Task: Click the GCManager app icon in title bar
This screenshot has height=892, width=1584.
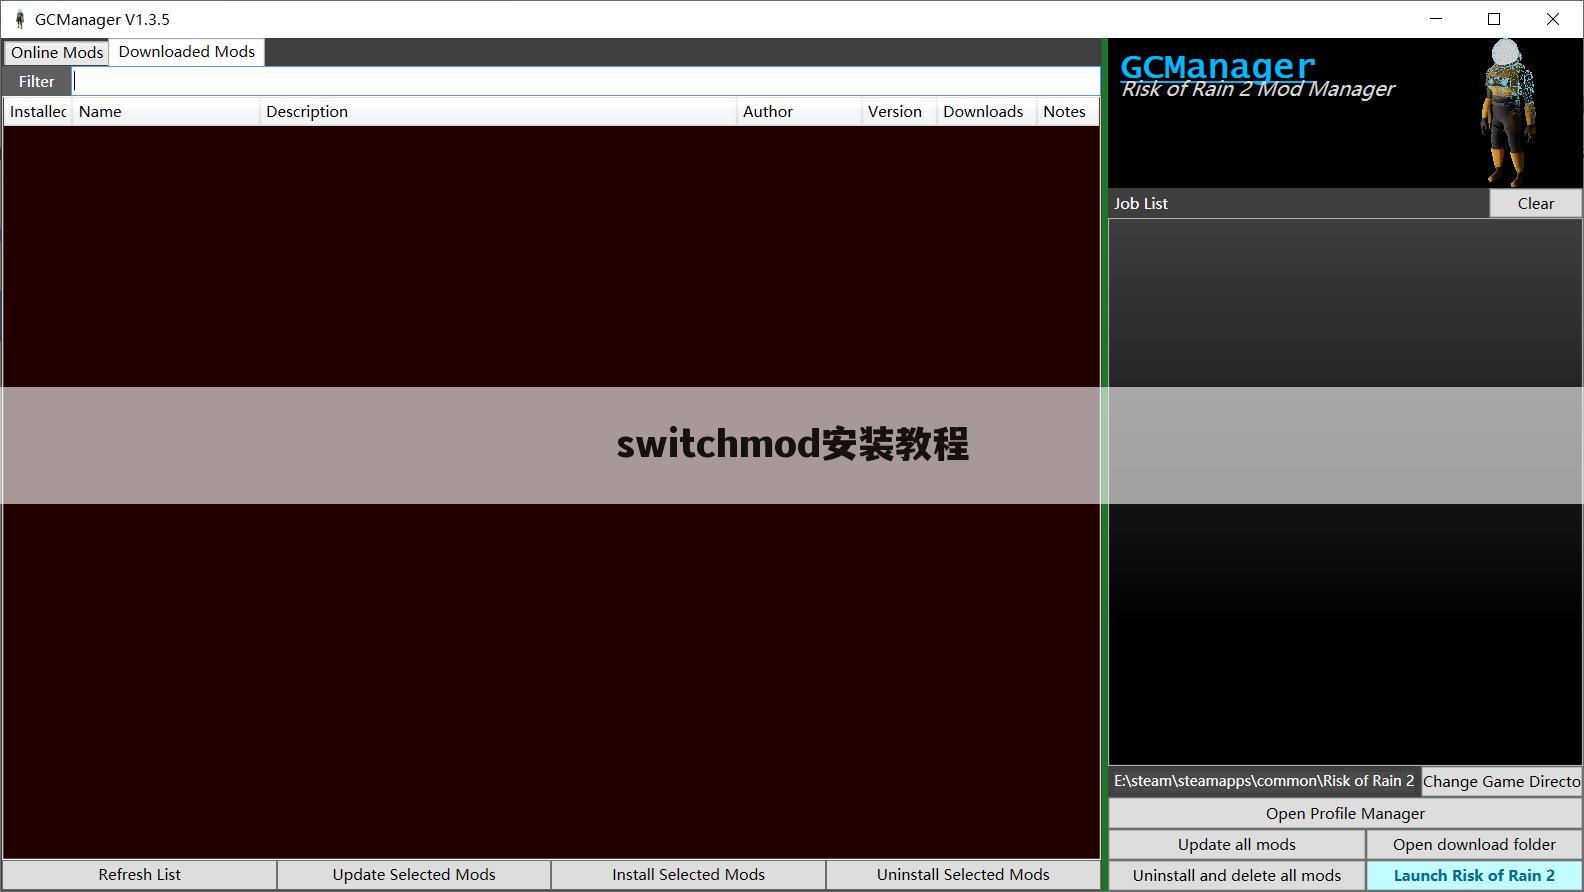Action: (19, 19)
